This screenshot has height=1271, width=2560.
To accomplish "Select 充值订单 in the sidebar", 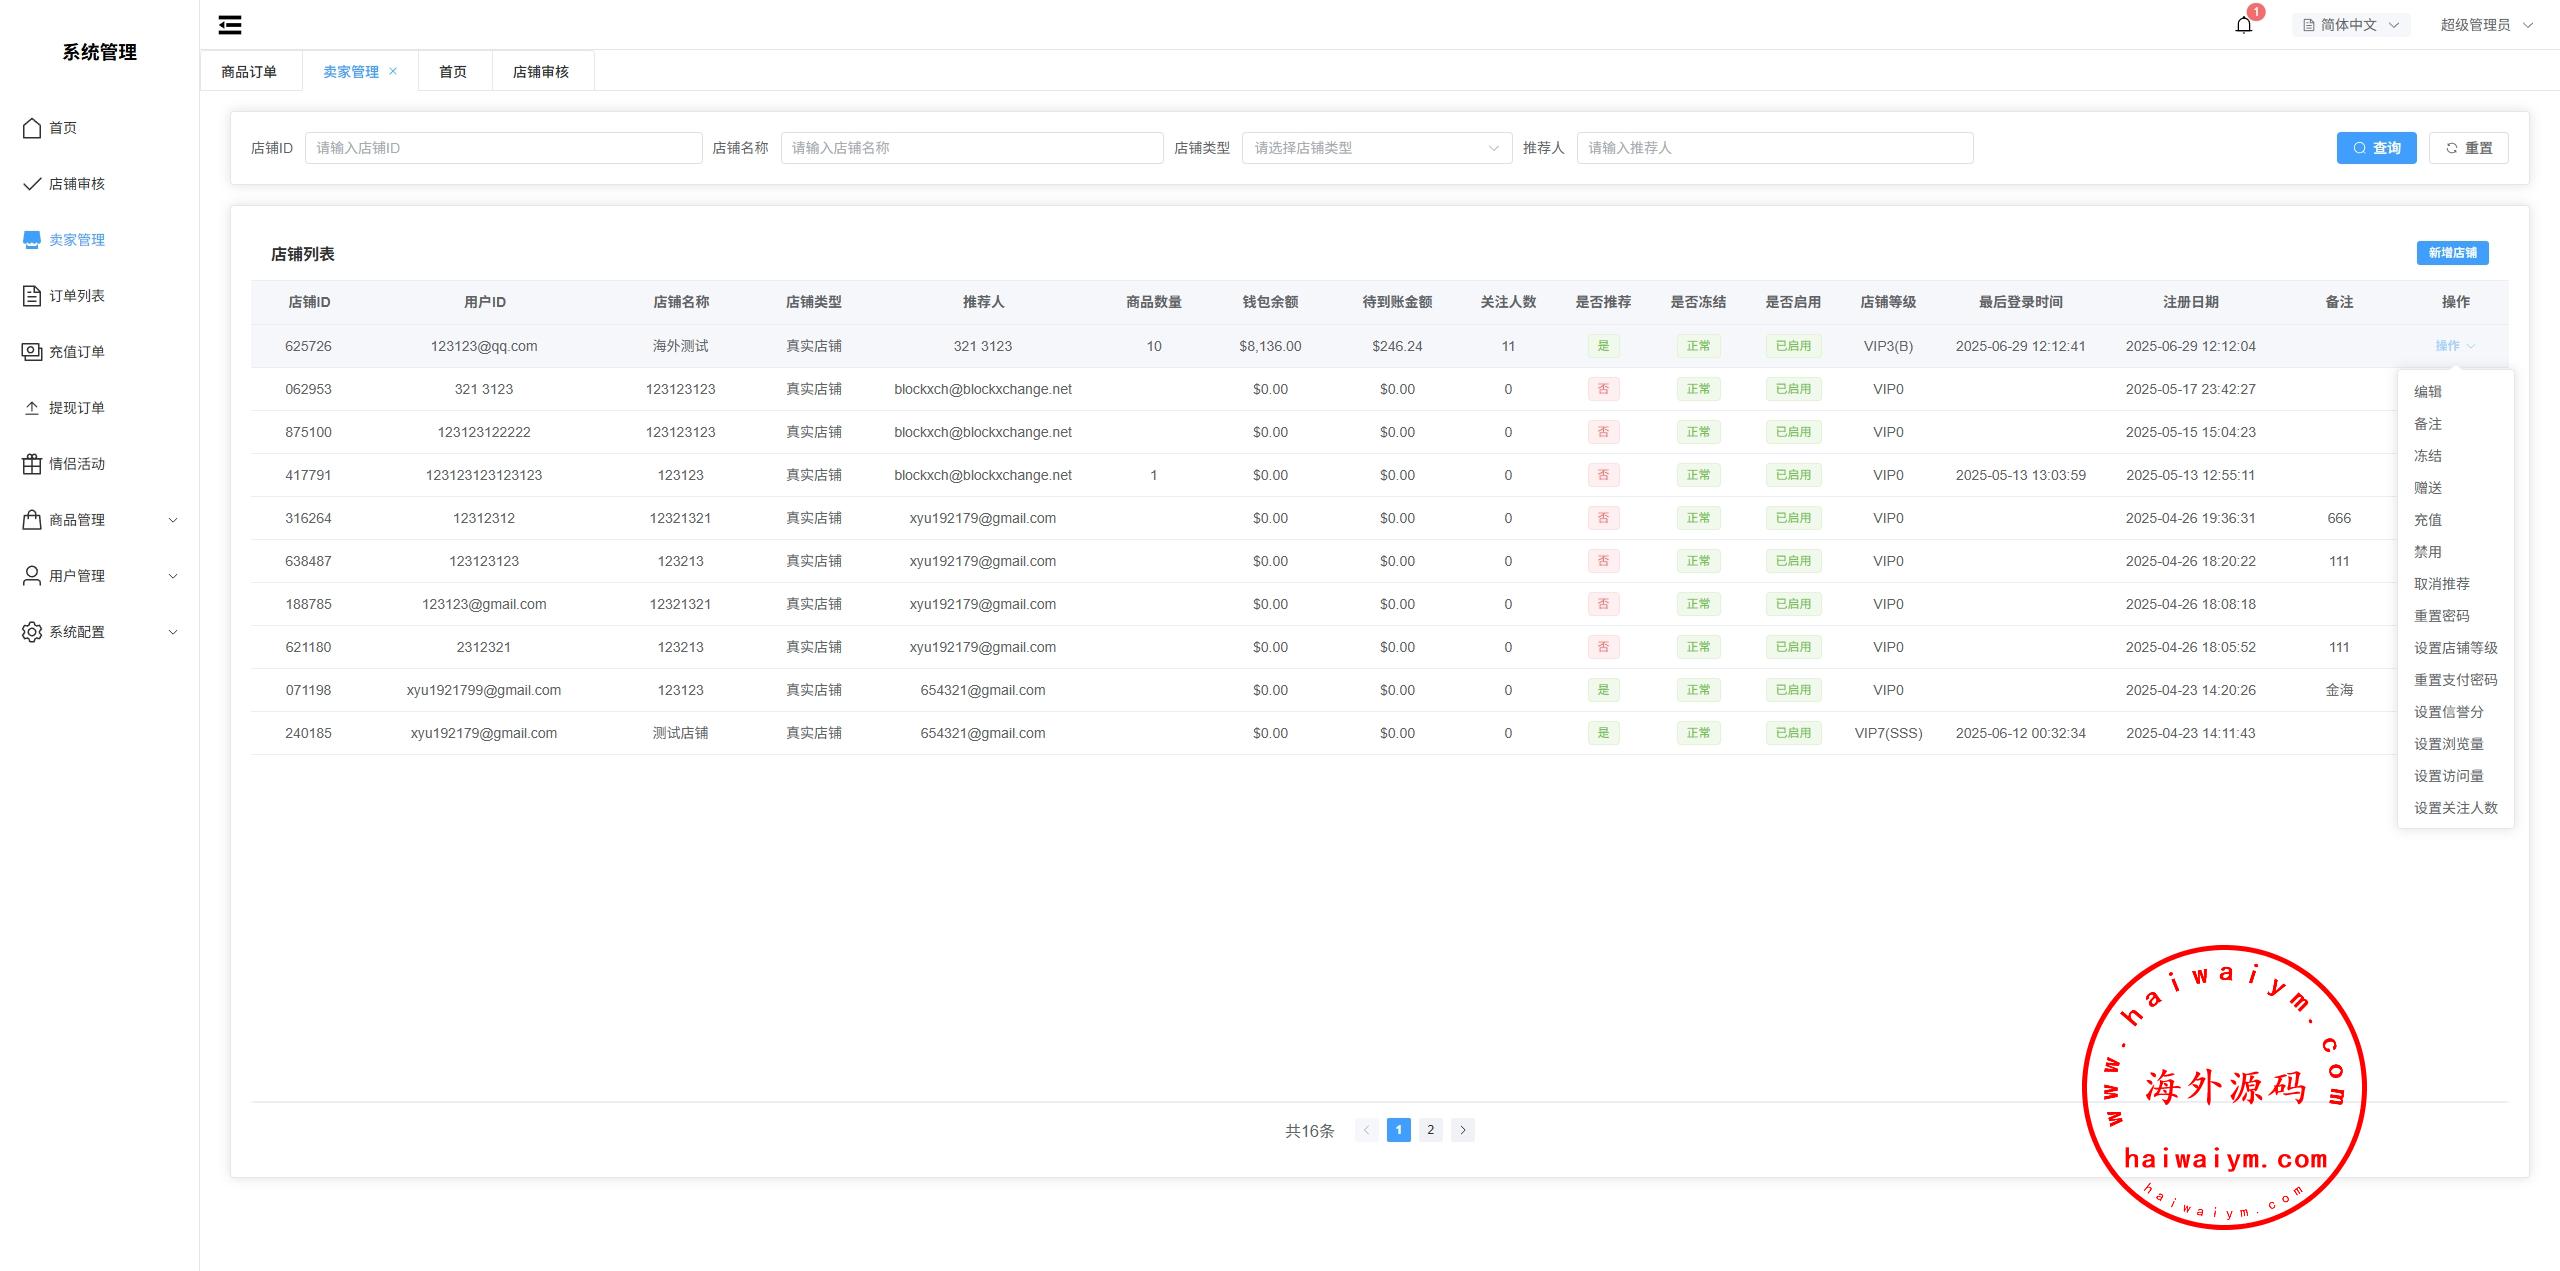I will pyautogui.click(x=76, y=352).
